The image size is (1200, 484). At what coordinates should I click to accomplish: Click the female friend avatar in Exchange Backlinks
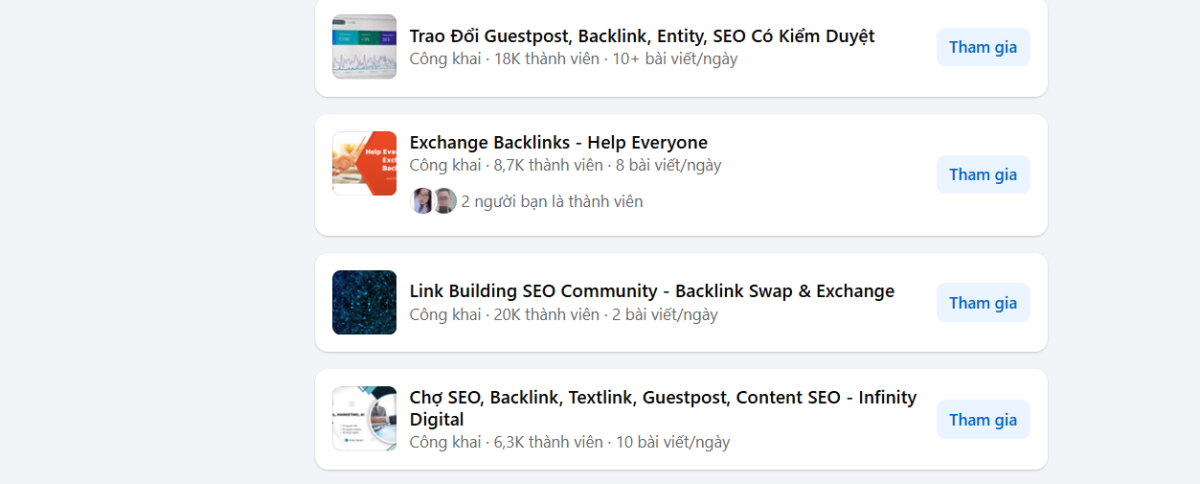(423, 201)
